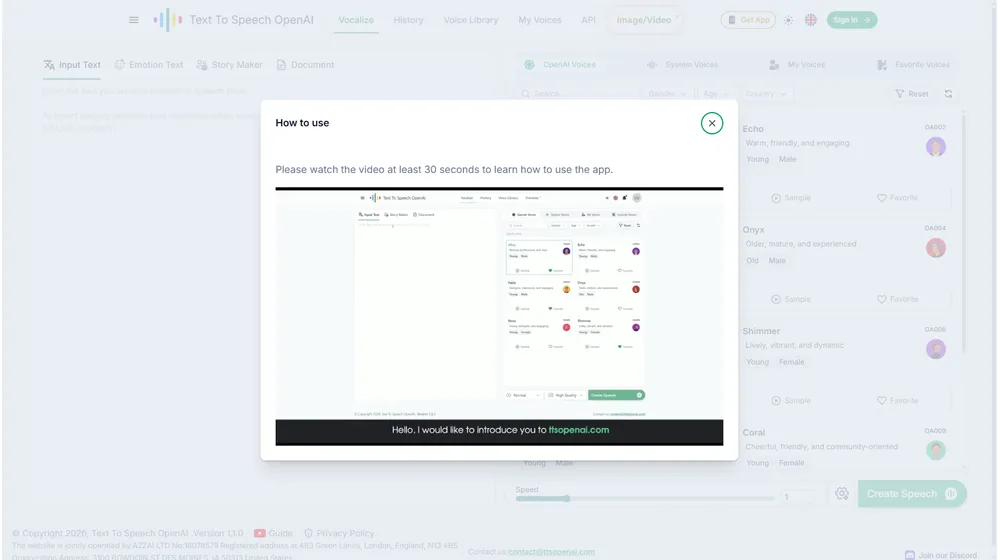Click the Join our Discord link
This screenshot has height=560, width=1000.
pyautogui.click(x=941, y=556)
